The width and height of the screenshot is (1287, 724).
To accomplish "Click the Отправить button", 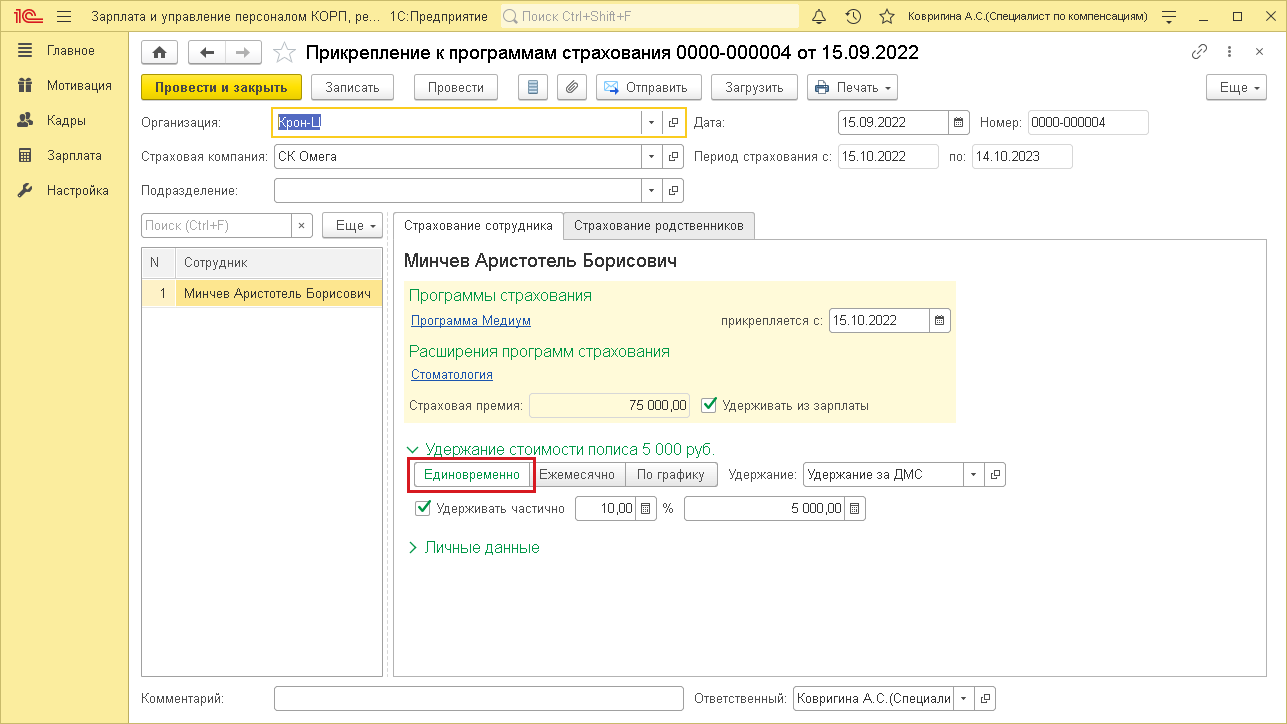I will (x=649, y=87).
